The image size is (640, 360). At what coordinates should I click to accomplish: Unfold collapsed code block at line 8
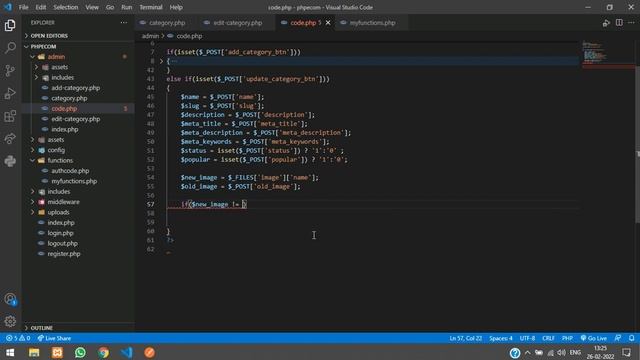click(161, 61)
